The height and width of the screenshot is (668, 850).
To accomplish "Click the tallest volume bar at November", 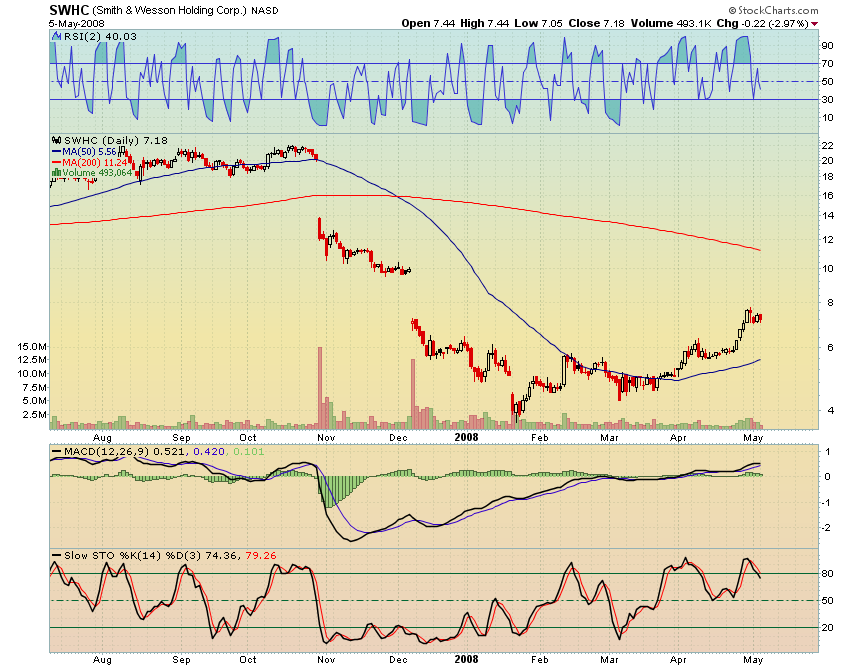I will click(320, 388).
